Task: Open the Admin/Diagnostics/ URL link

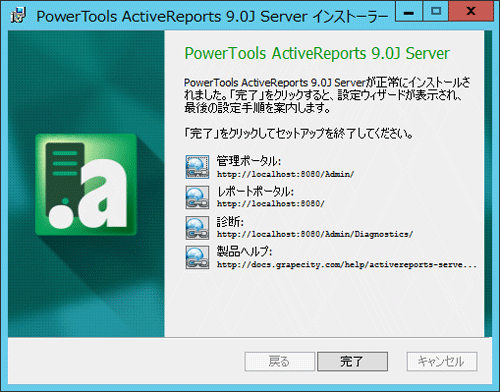Action: 315,234
